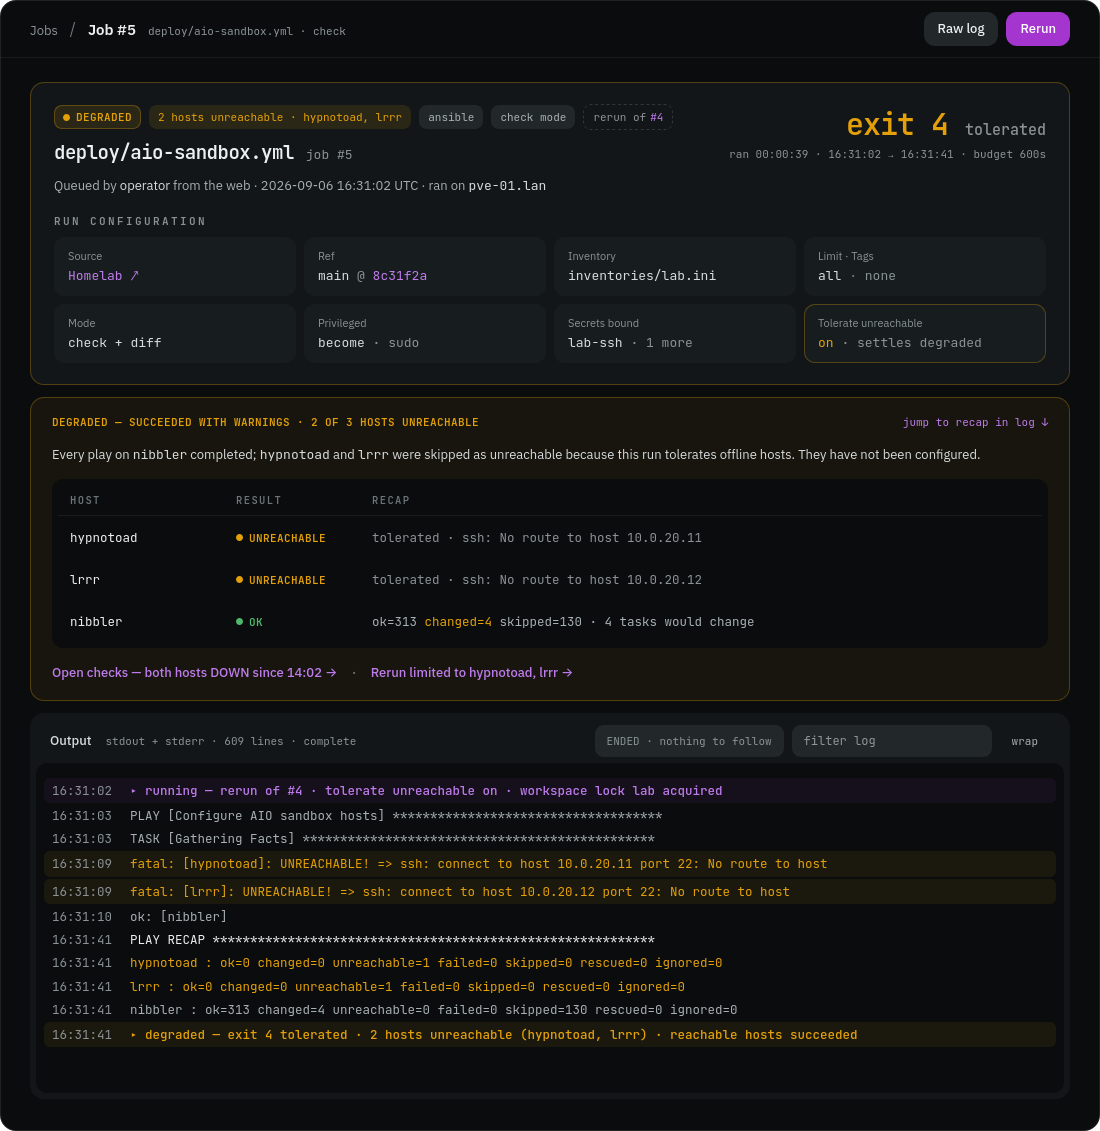Click the UNREACHABLE status for lrrr
1100x1131 pixels.
click(x=281, y=580)
